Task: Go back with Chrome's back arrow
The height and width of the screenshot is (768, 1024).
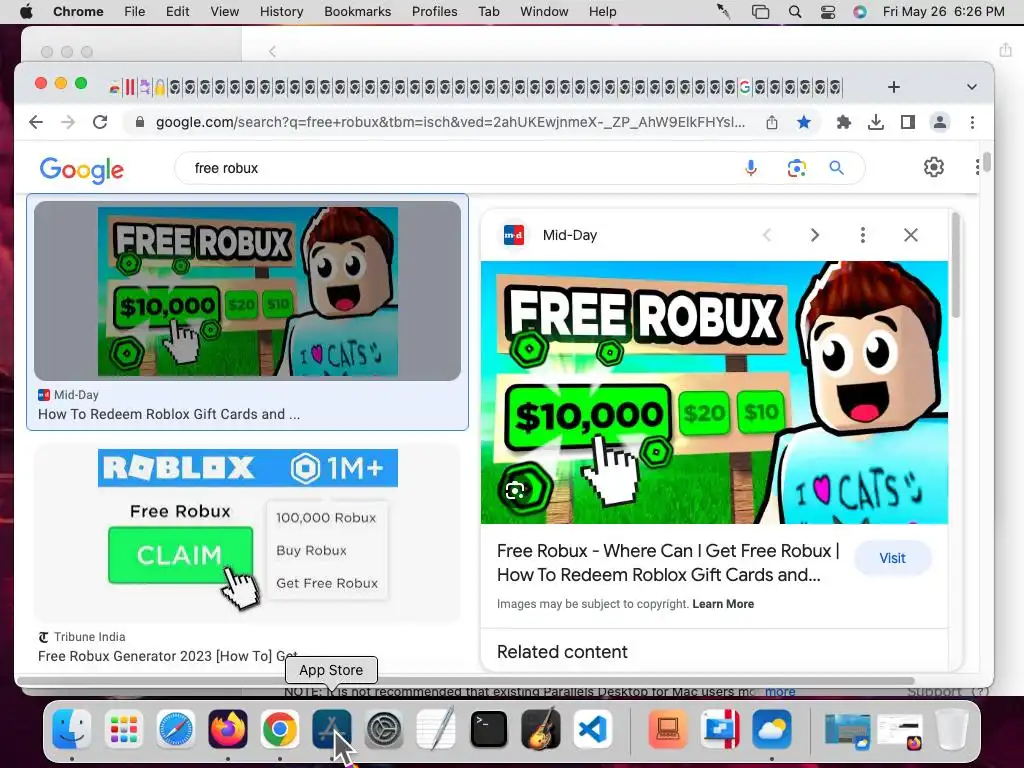Action: pos(36,122)
